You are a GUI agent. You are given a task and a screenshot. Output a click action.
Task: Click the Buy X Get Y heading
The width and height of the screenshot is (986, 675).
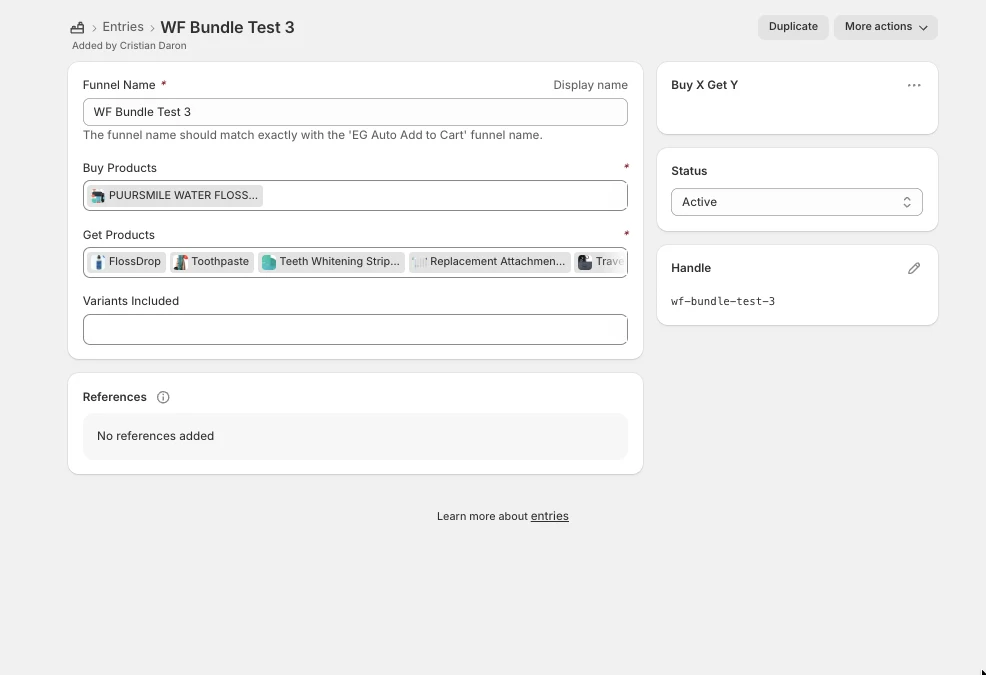(704, 85)
